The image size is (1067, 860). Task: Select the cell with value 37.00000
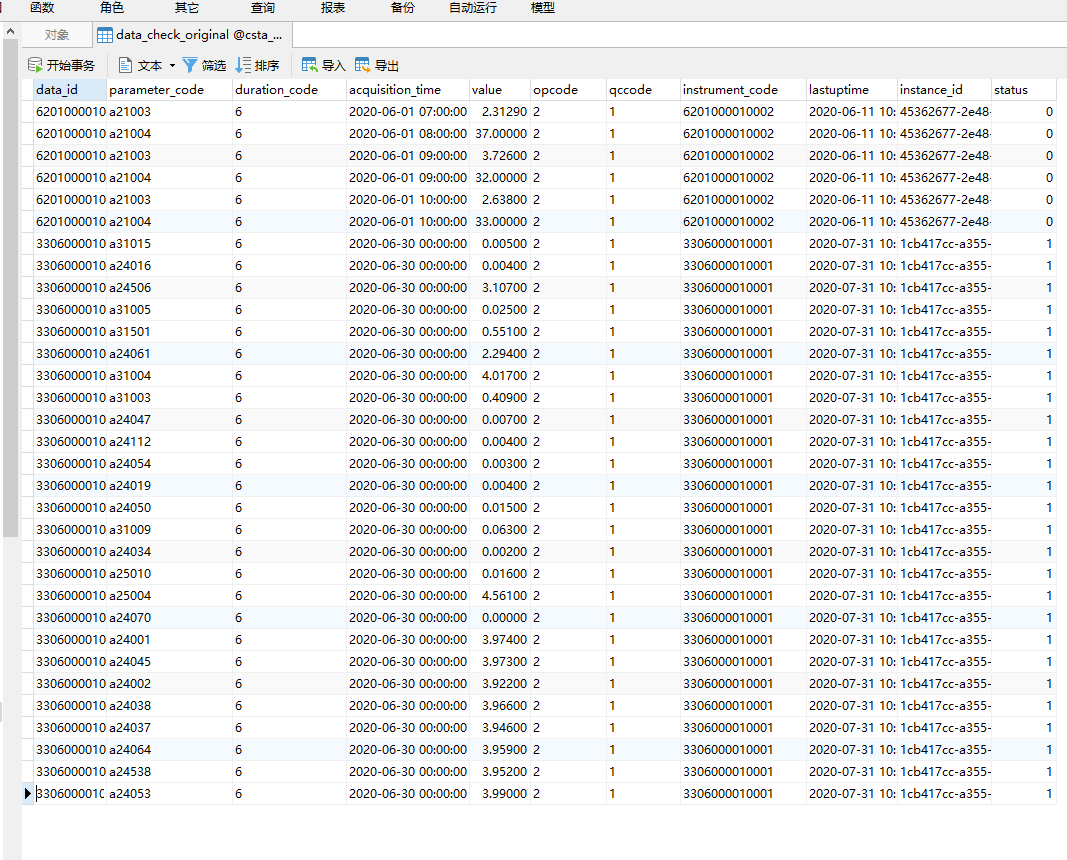(x=499, y=134)
